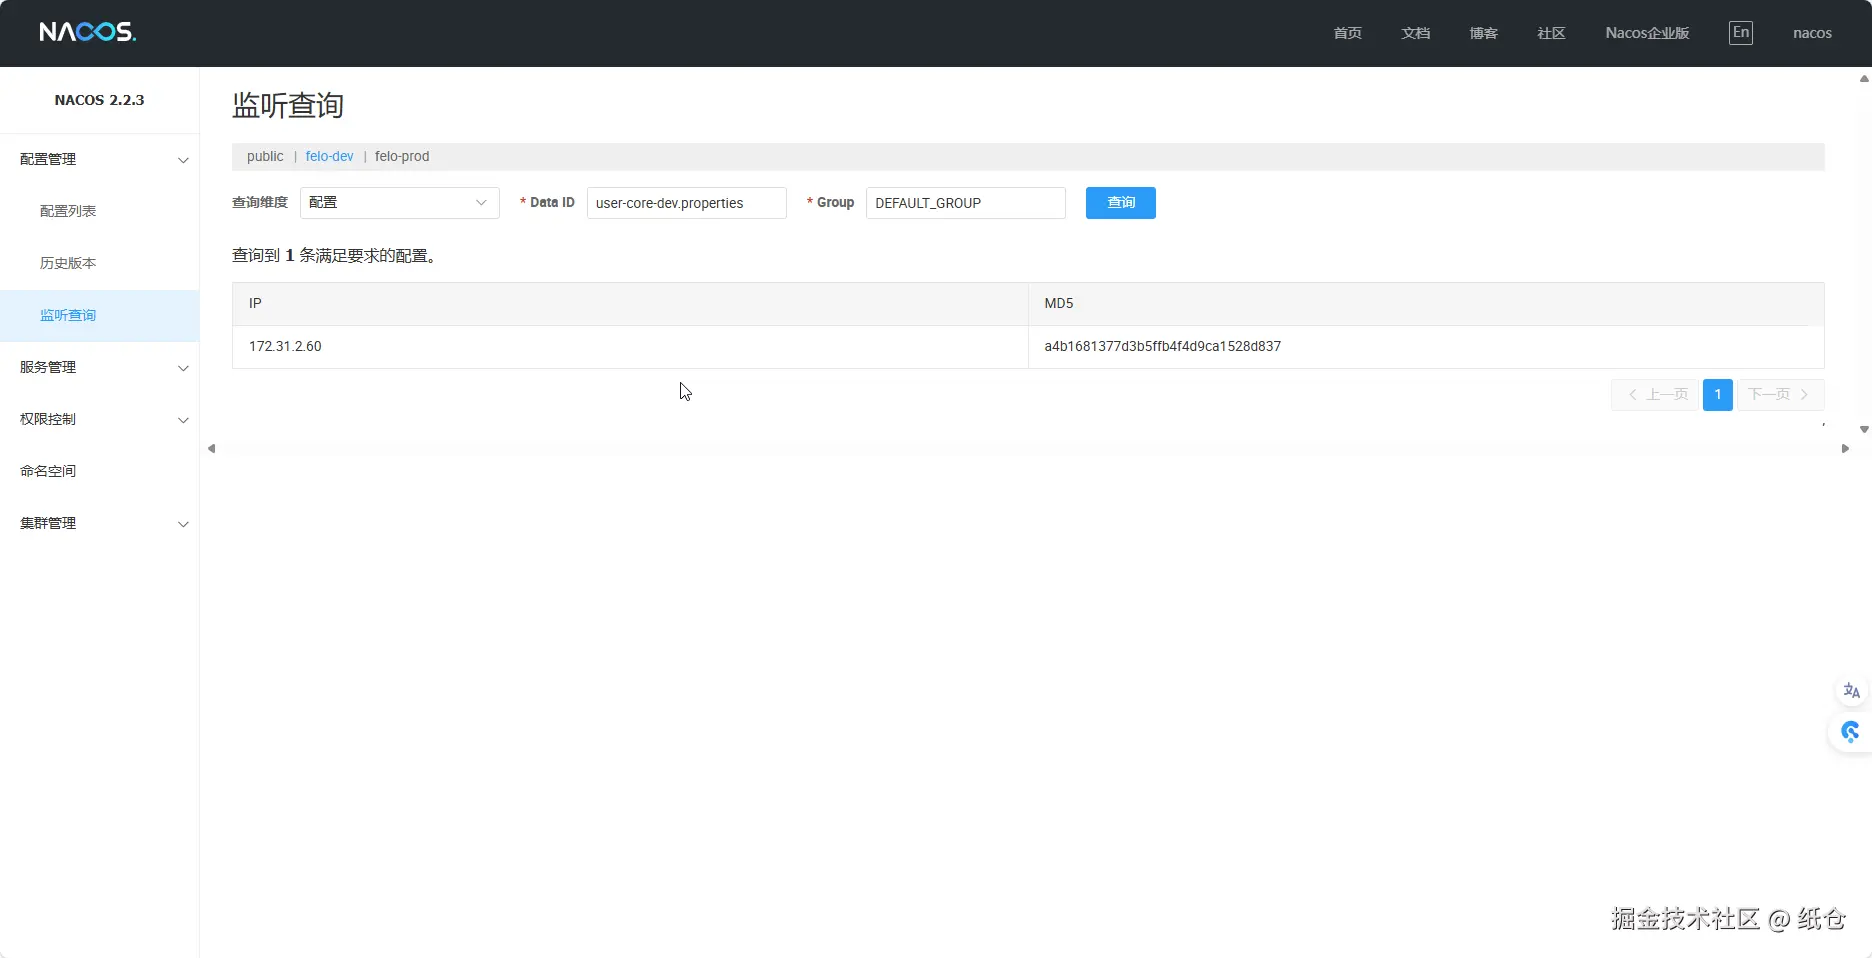The height and width of the screenshot is (958, 1872).
Task: Click the horizontal scrollbar left arrow
Action: coord(211,449)
